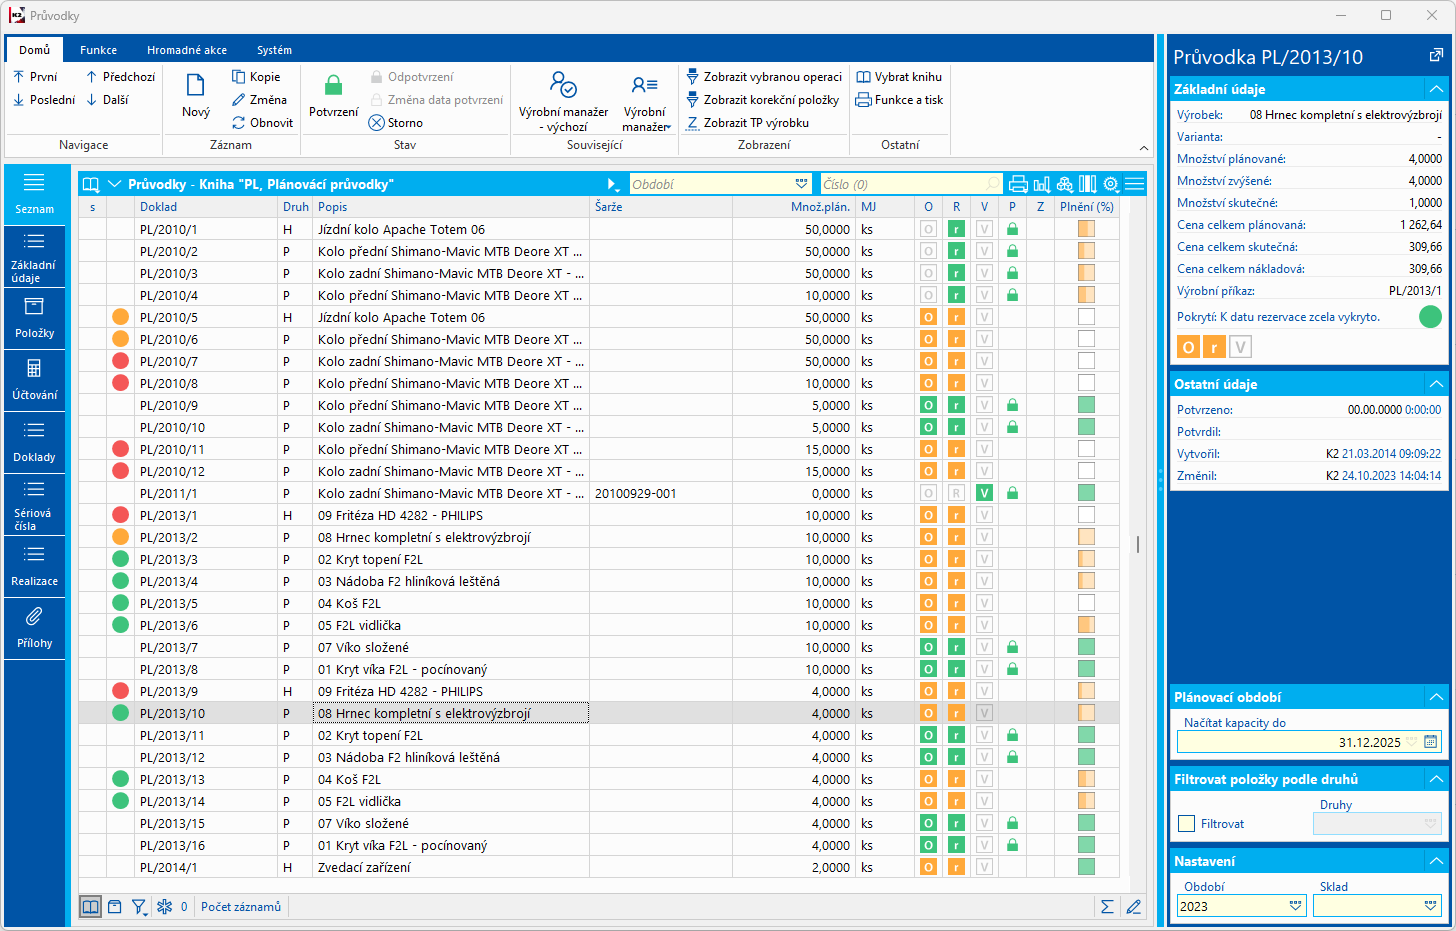
Task: Click the green coverage status indicator
Action: click(1430, 317)
